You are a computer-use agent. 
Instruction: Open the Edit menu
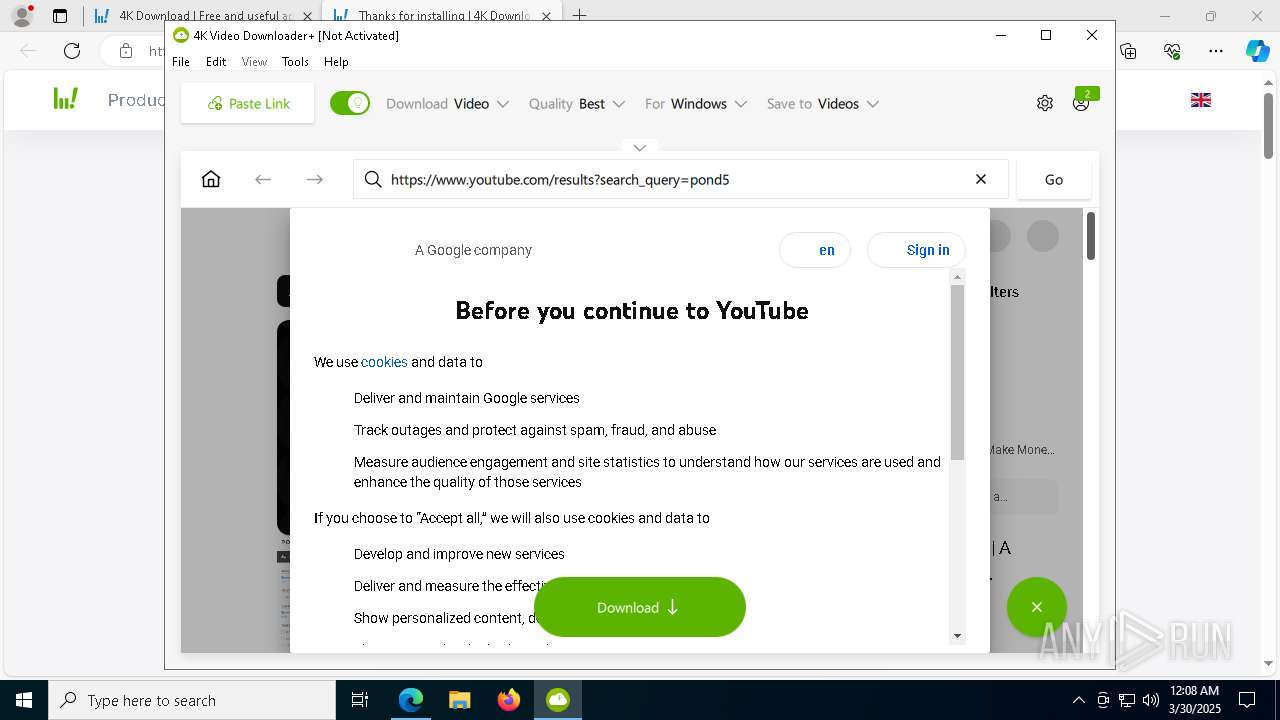click(x=216, y=62)
